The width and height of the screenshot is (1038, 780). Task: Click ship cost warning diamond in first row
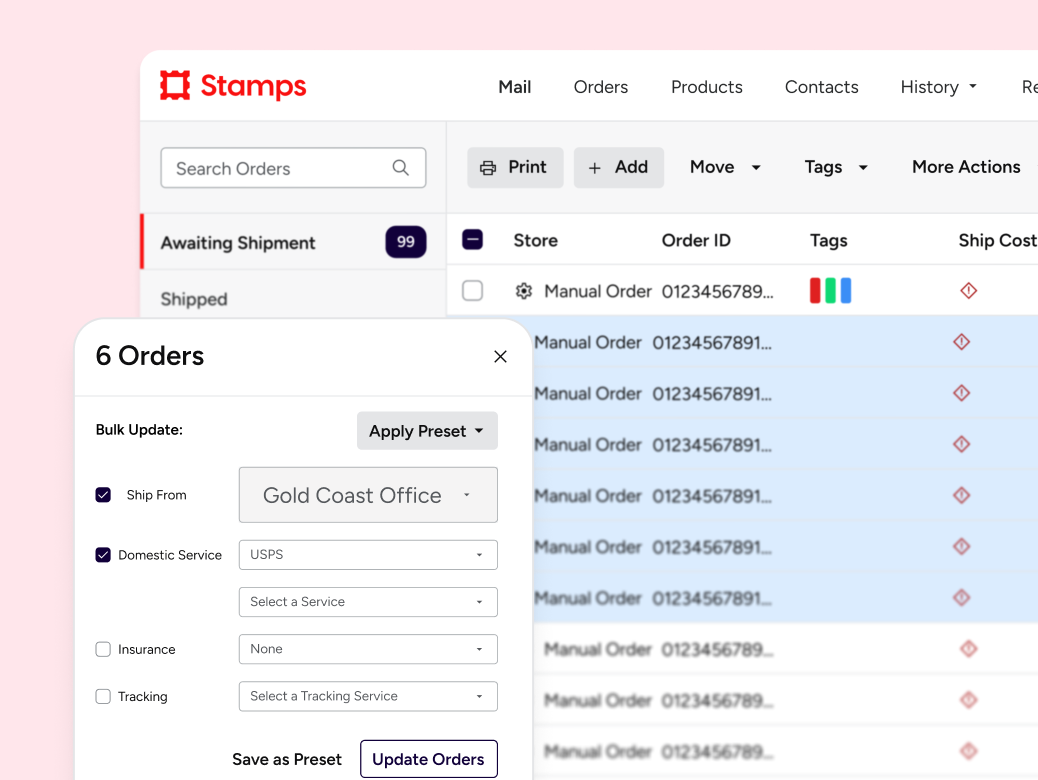pos(968,290)
